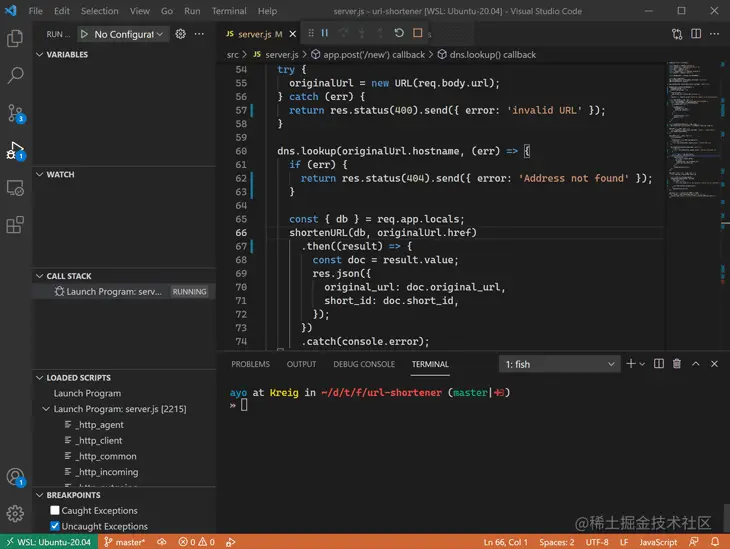The image size is (730, 549).
Task: Open changes compare icon in editor title
Action: [x=677, y=34]
